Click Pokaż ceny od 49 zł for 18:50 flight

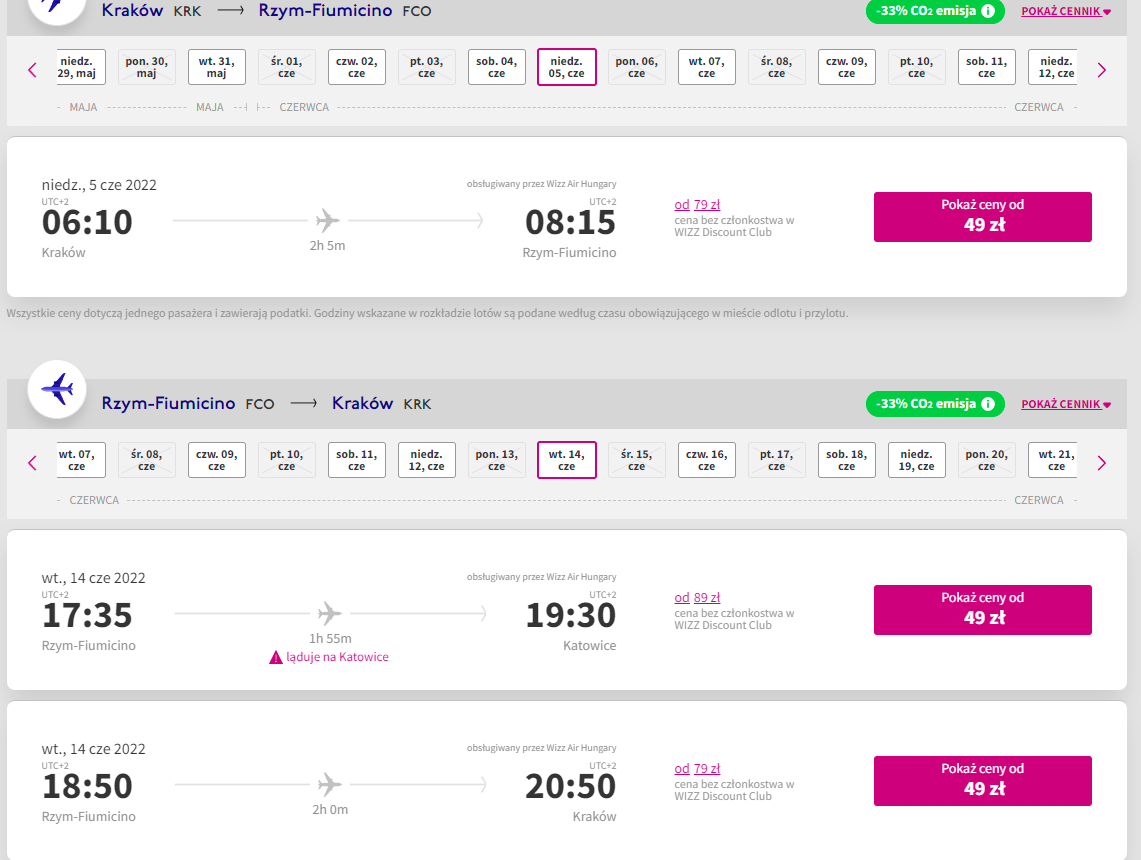click(x=982, y=781)
